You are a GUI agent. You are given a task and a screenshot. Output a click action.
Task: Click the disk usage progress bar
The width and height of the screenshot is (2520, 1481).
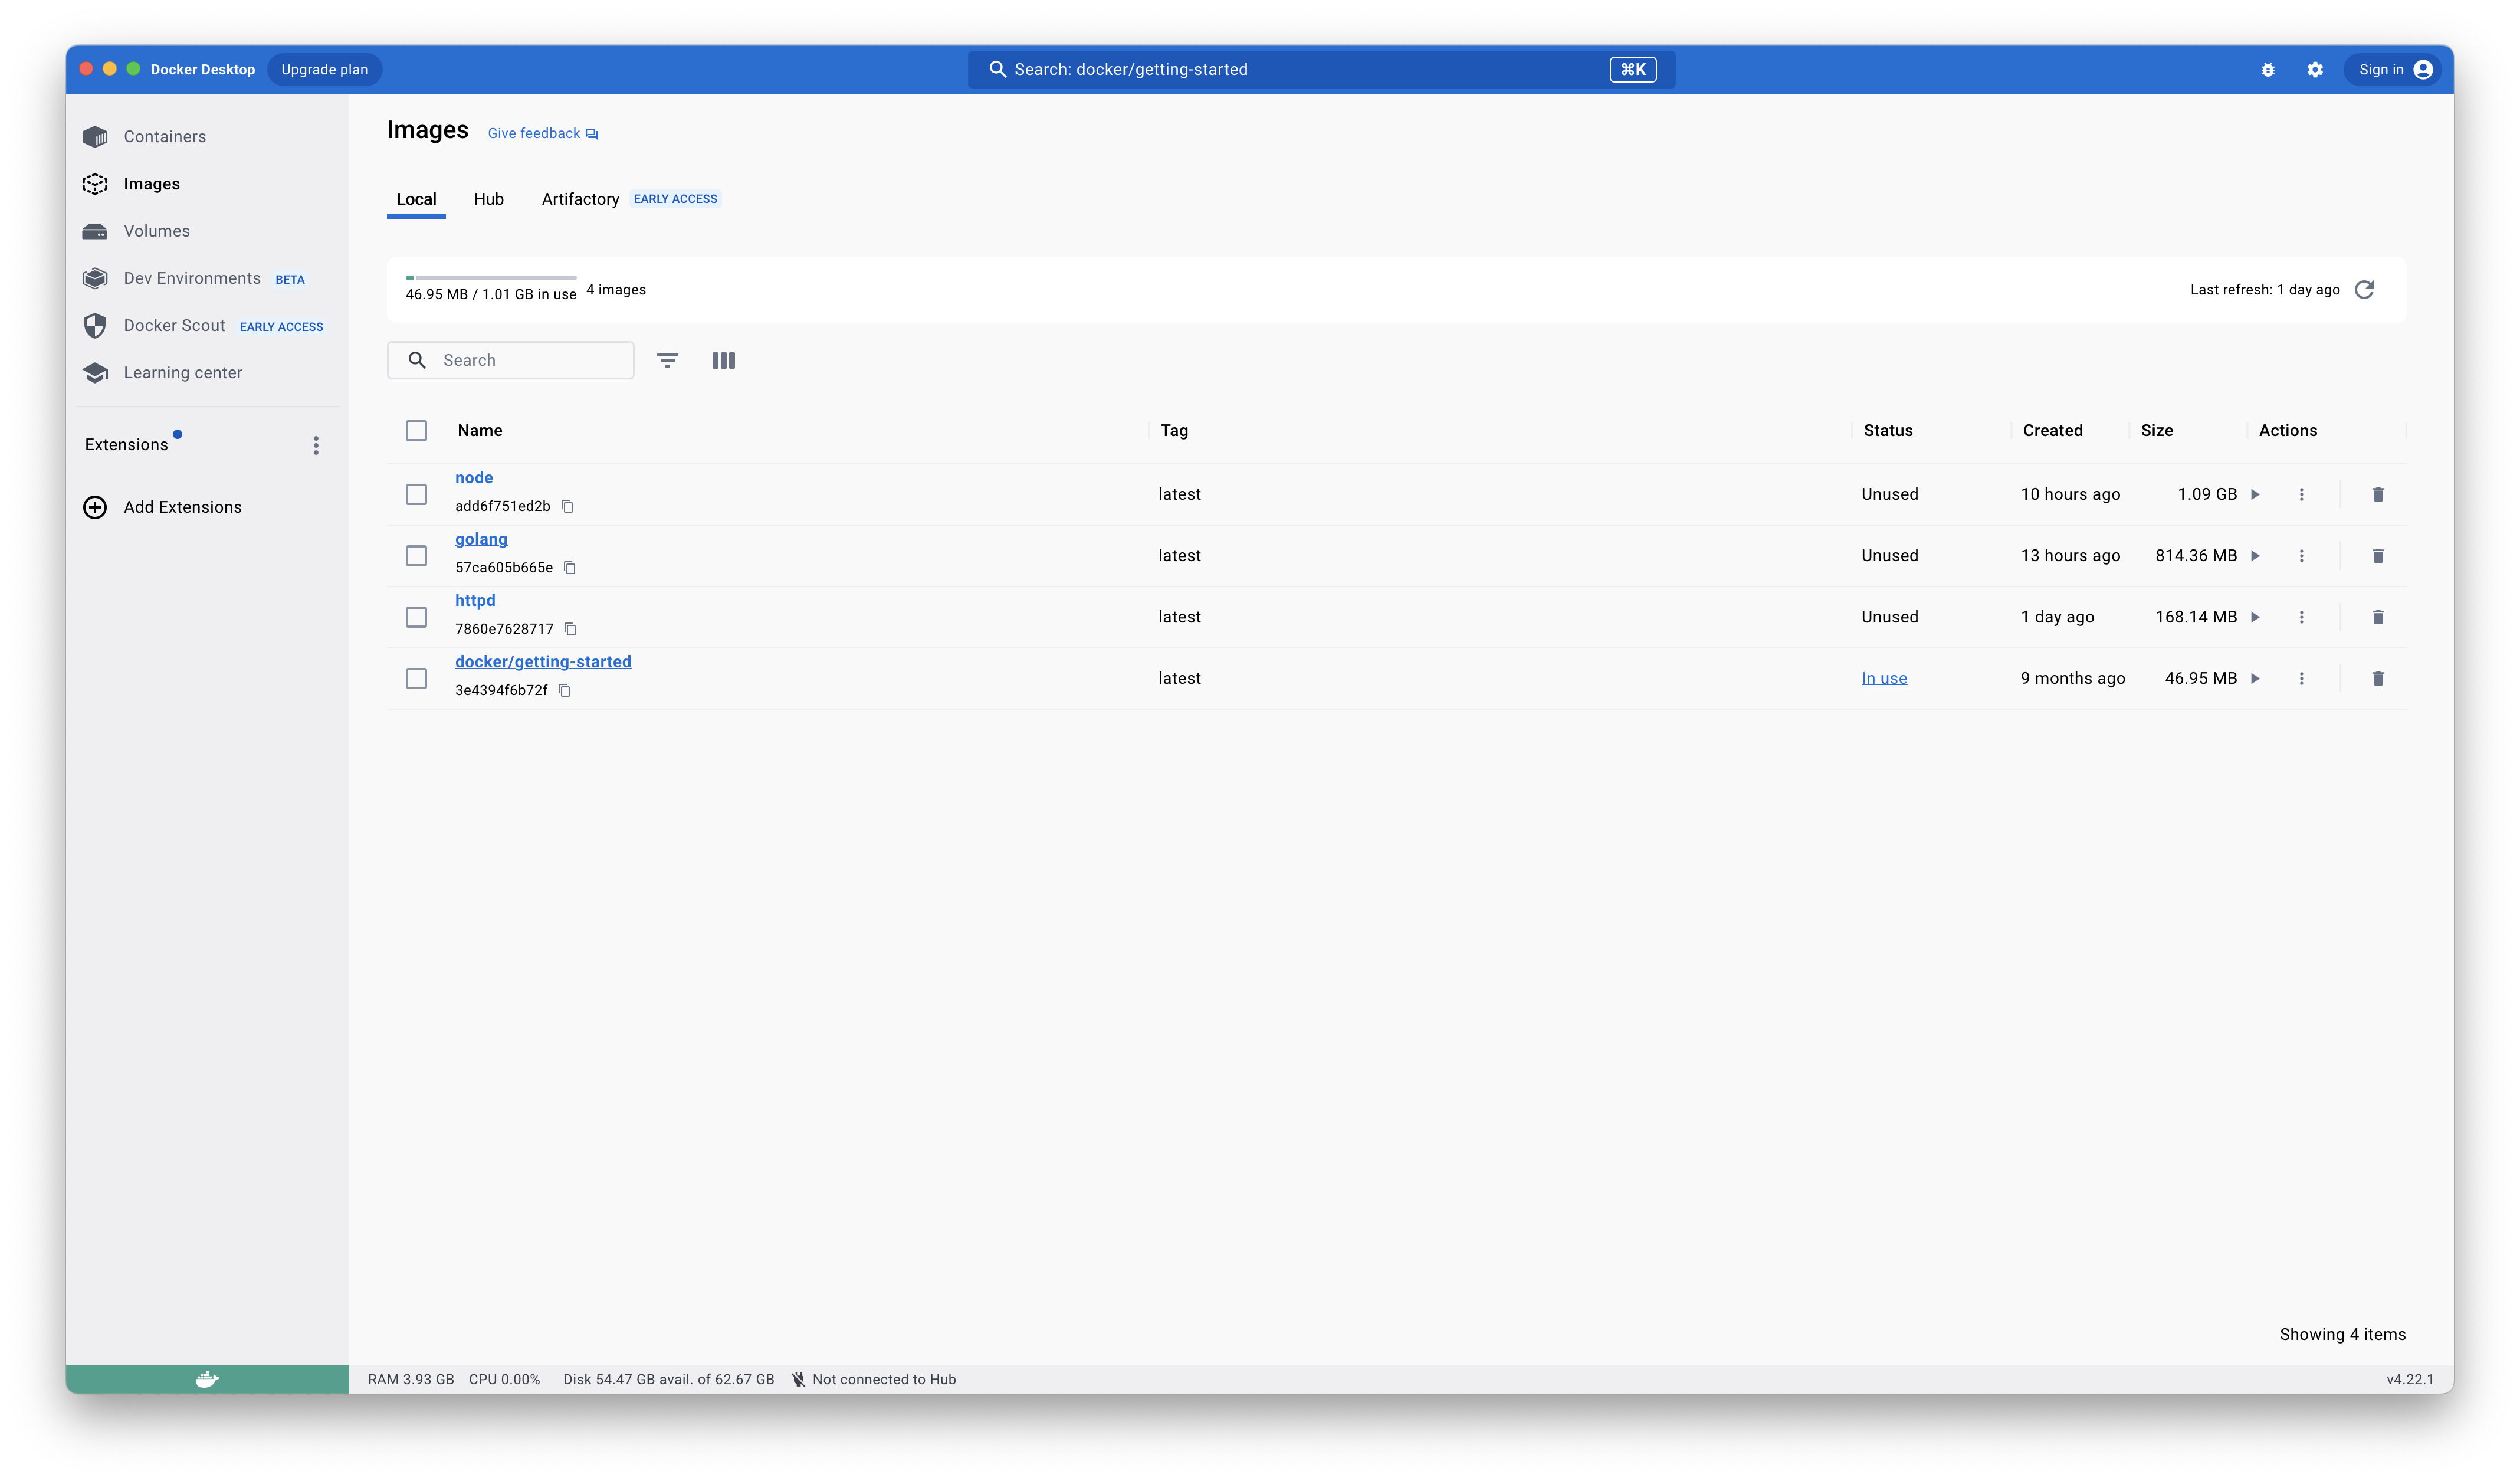click(491, 278)
